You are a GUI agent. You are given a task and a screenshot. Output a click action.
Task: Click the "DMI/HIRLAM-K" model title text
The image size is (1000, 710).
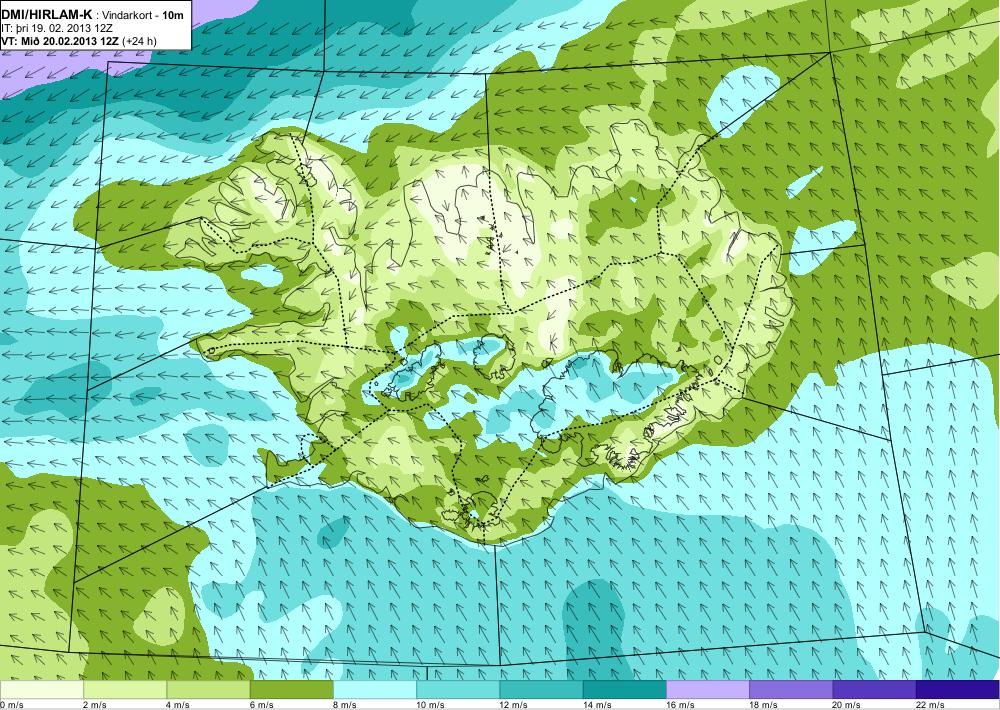click(x=48, y=15)
